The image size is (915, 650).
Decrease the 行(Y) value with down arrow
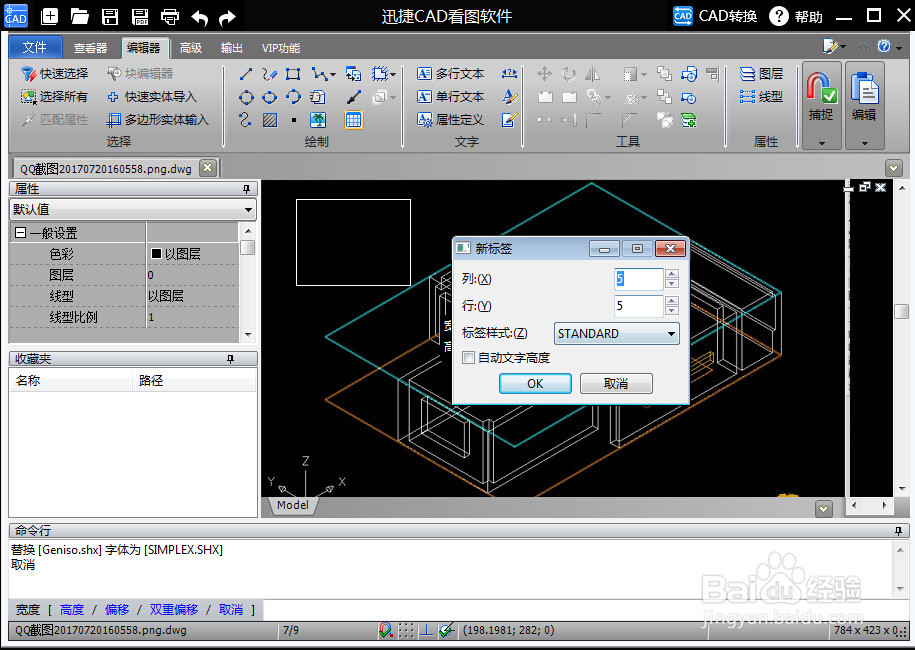point(672,310)
